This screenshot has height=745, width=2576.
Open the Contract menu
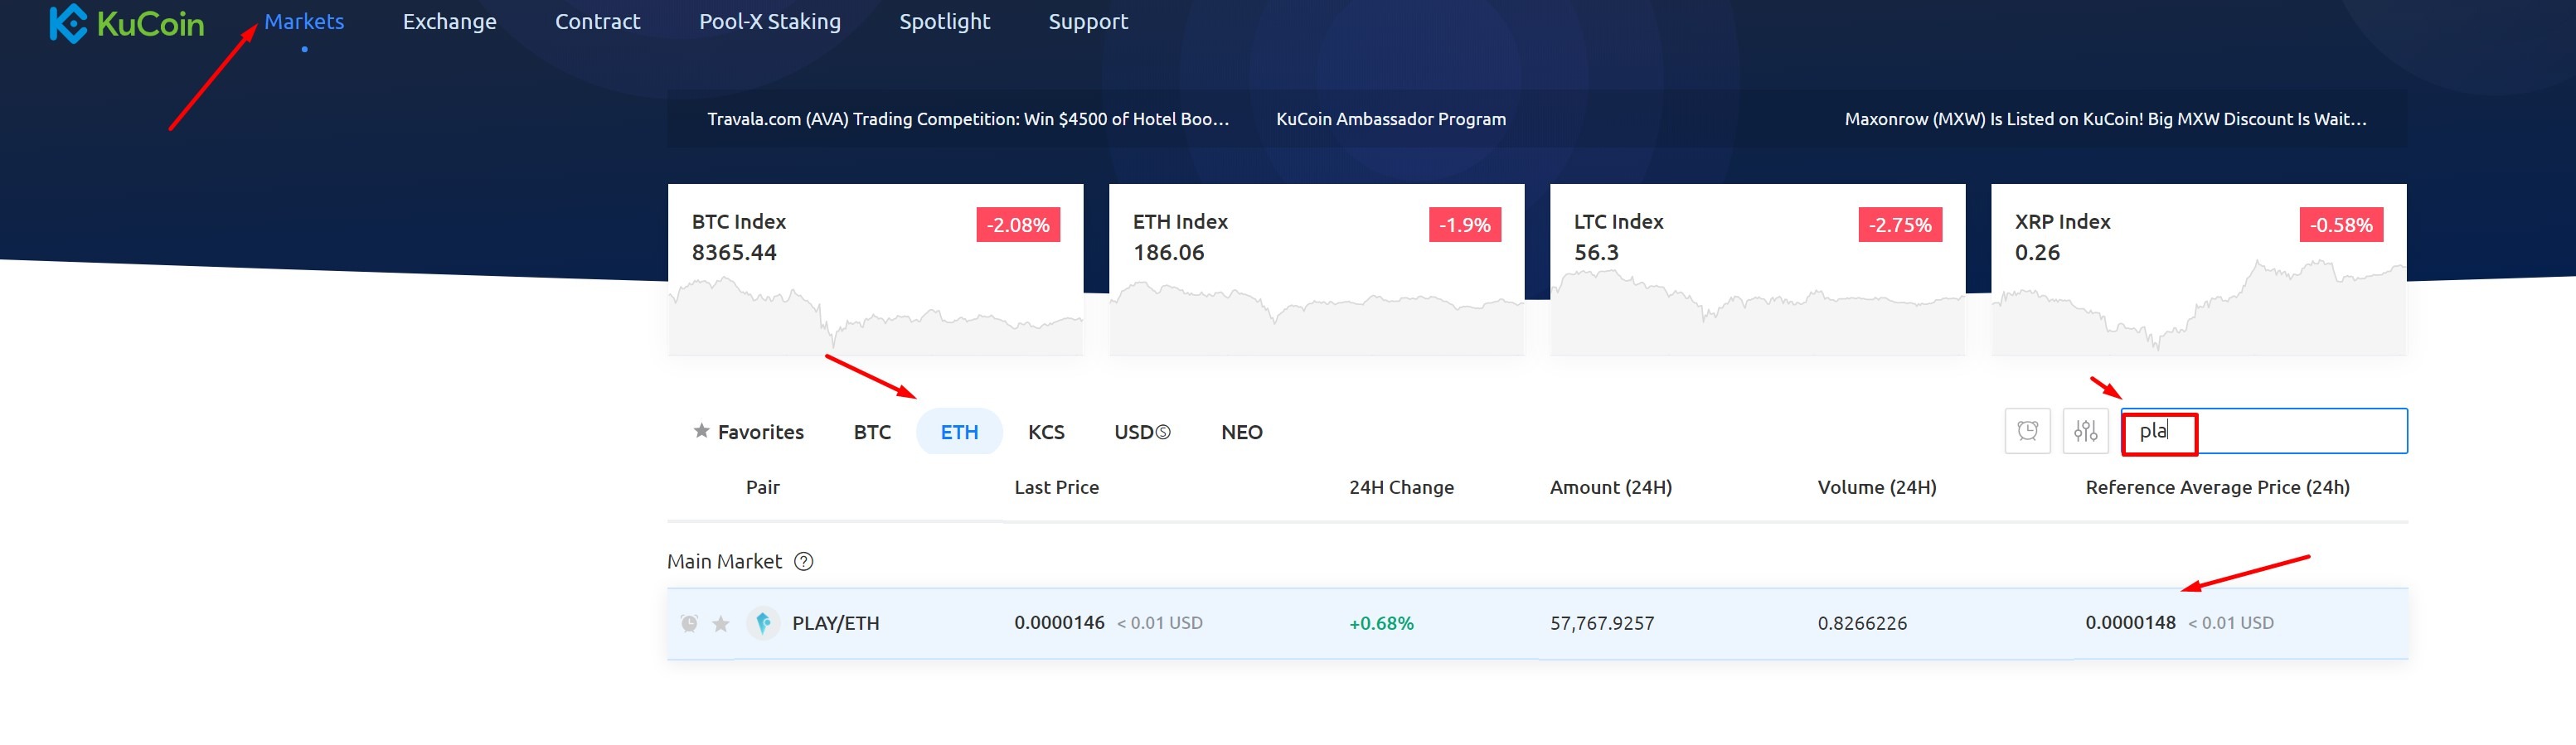point(597,21)
